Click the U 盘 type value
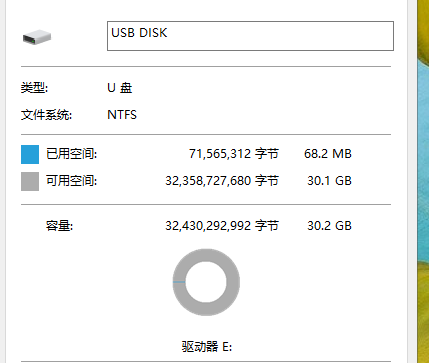429x363 pixels. (120, 88)
